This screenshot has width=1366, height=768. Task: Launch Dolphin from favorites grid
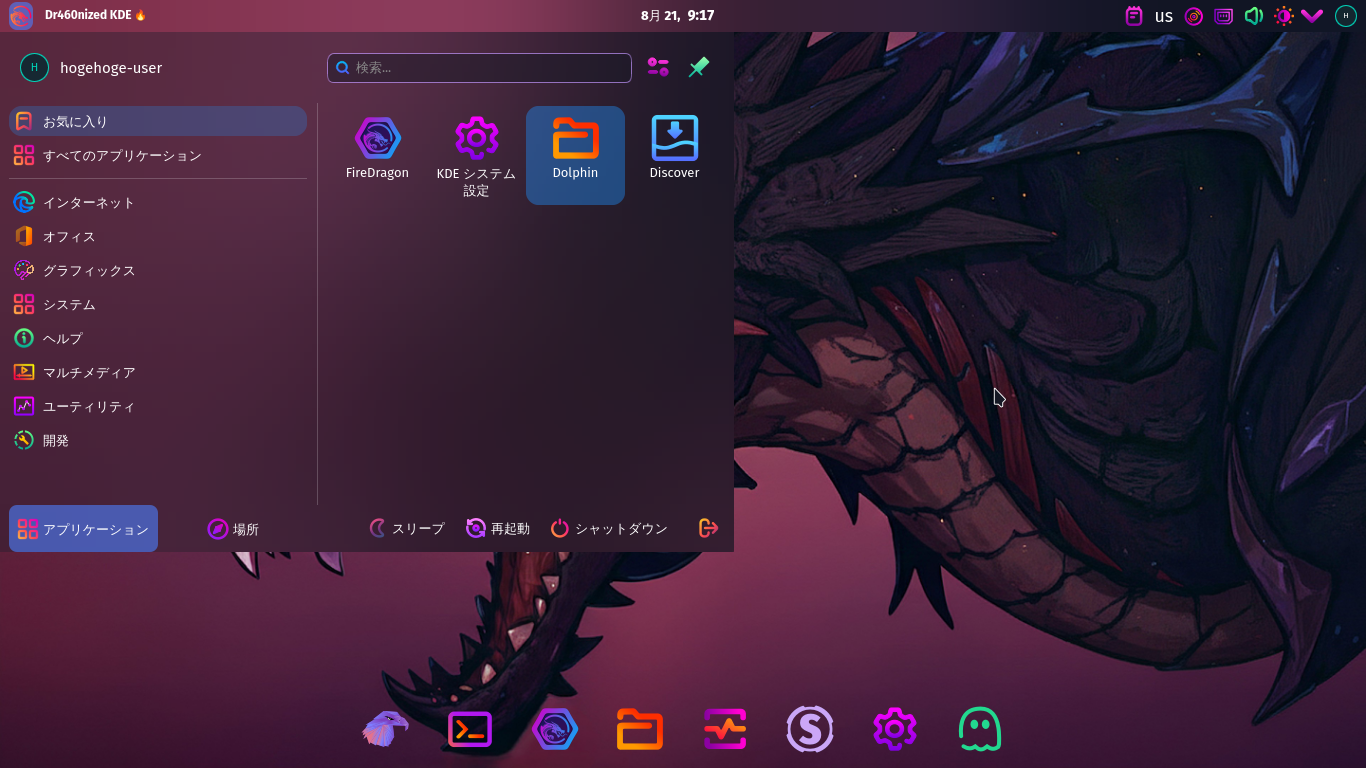click(x=575, y=155)
